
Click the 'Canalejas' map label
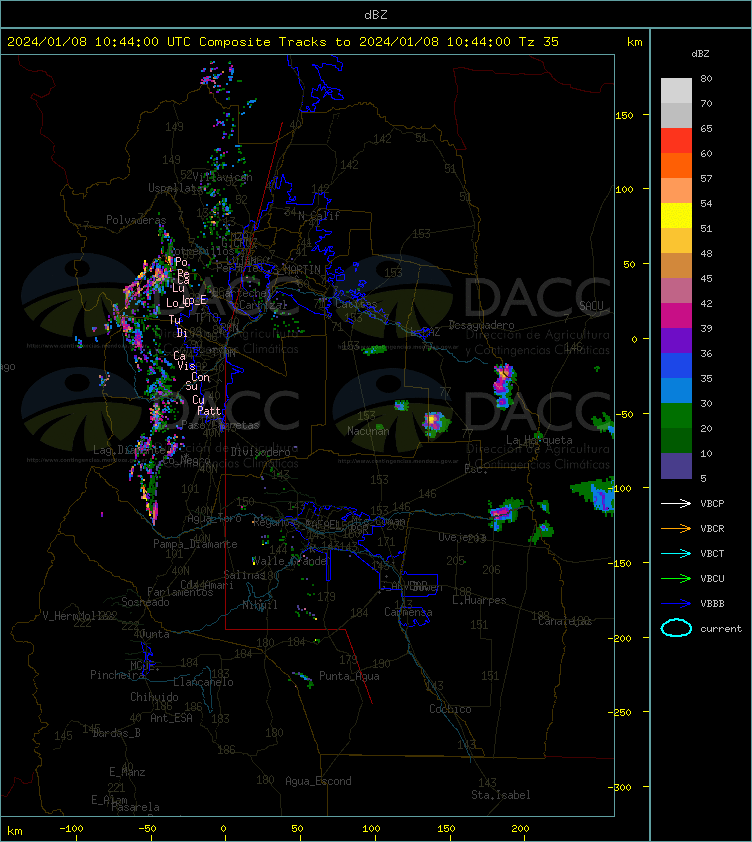tap(565, 621)
